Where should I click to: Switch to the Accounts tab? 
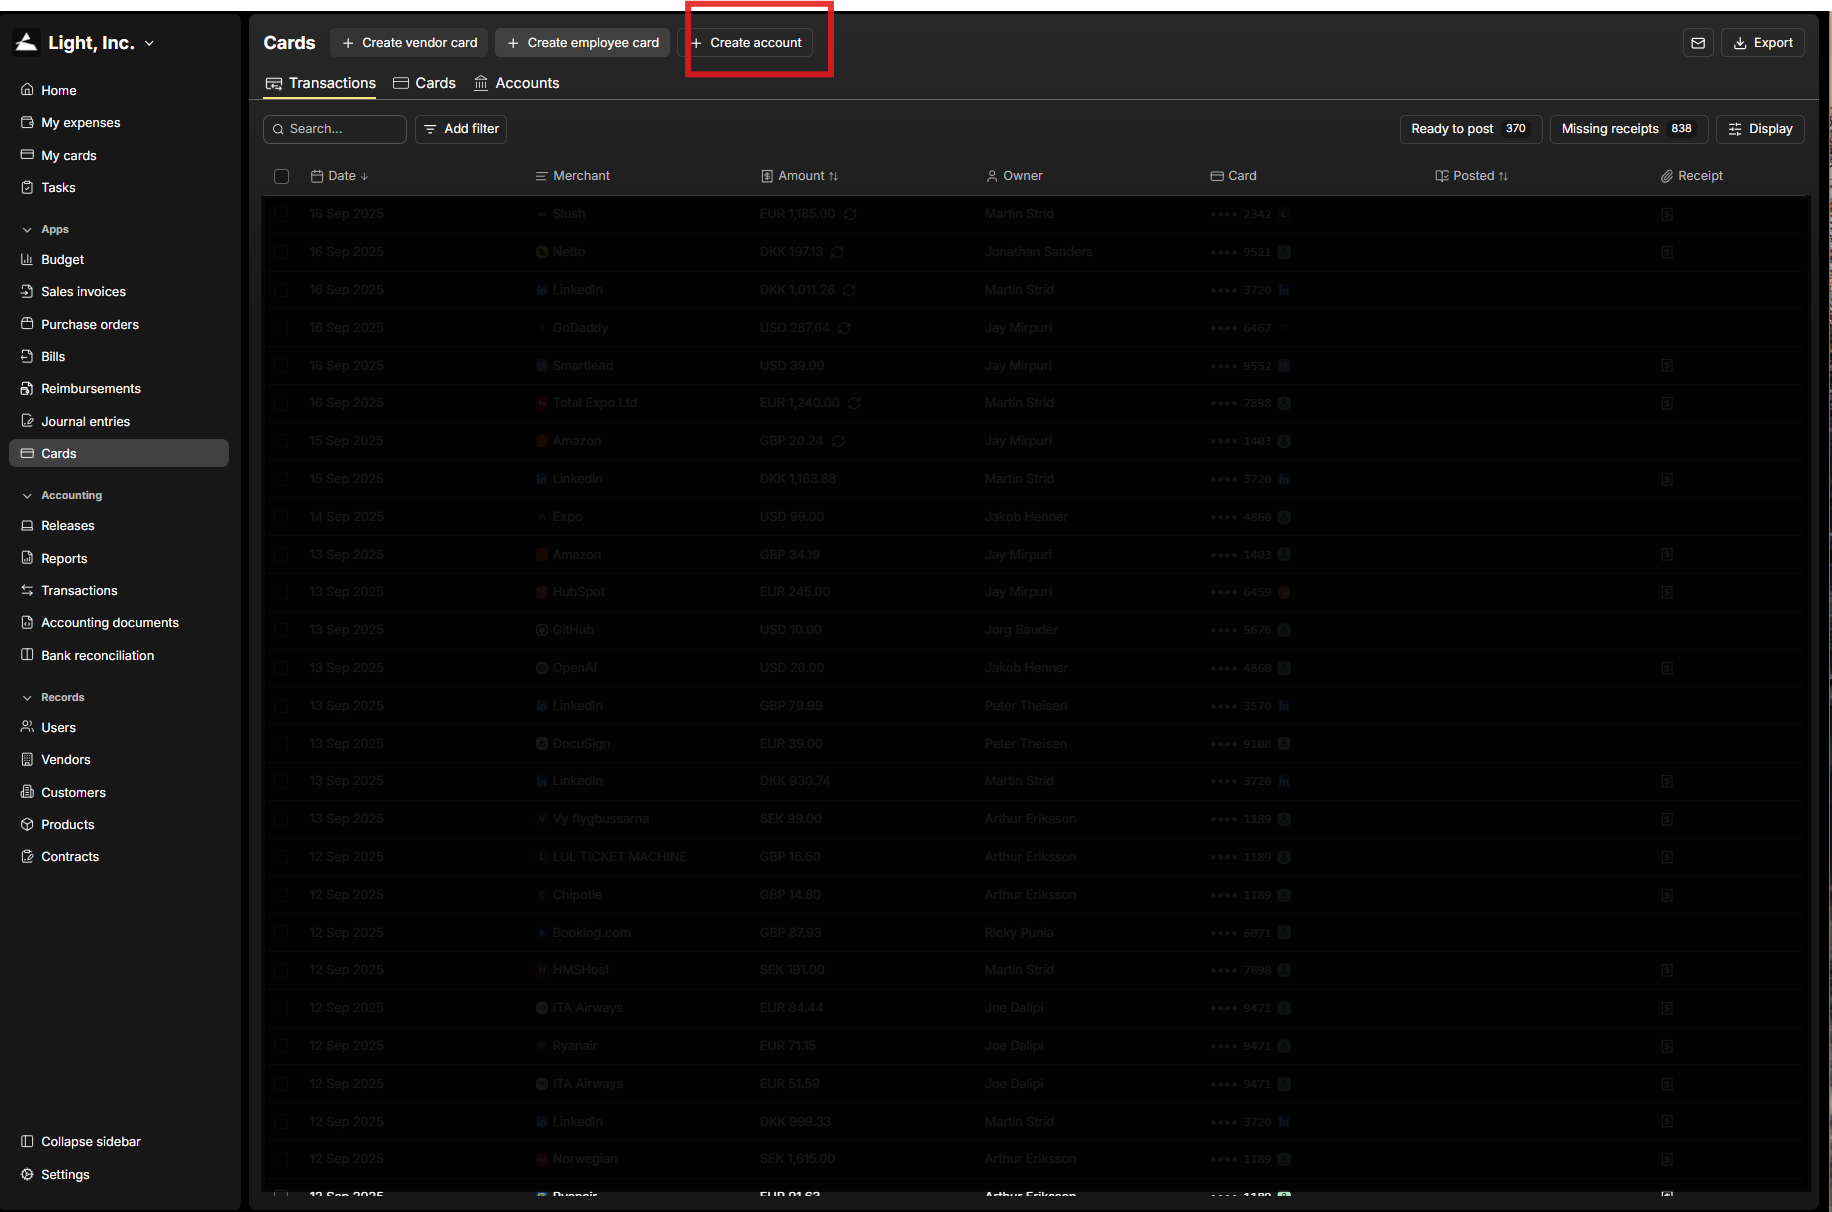pos(517,83)
